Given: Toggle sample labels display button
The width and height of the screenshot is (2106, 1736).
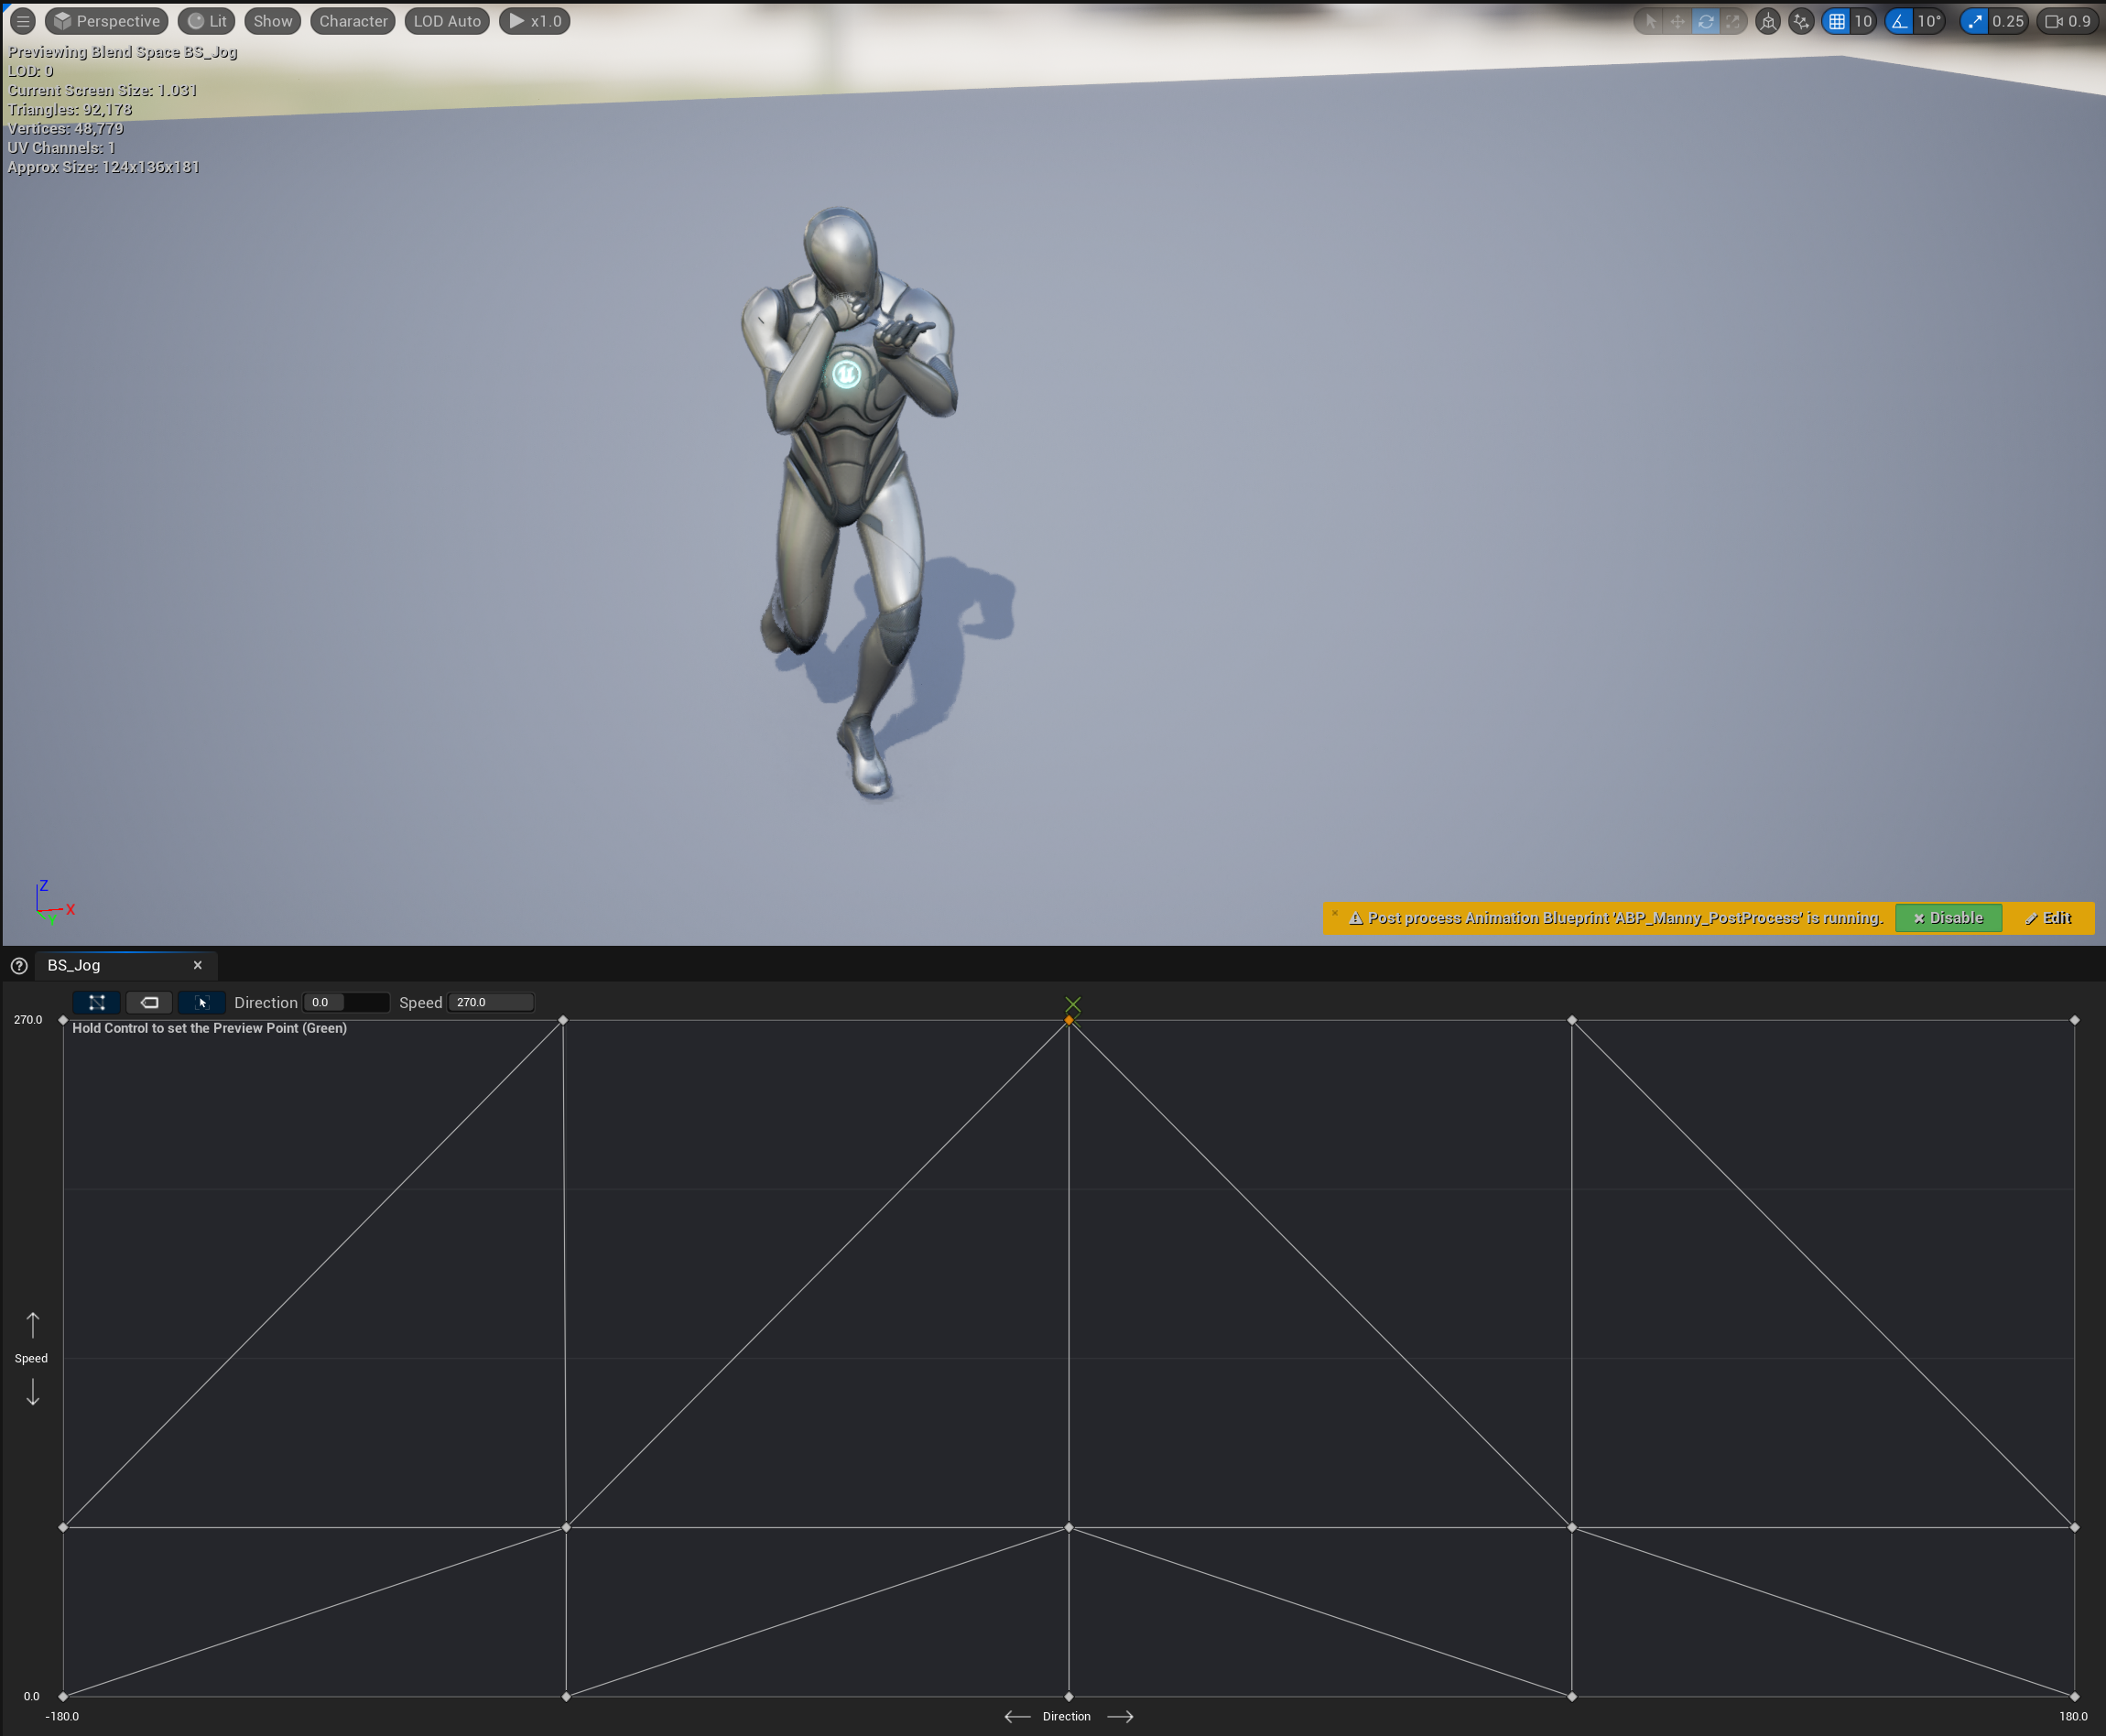Looking at the screenshot, I should pos(149,1002).
